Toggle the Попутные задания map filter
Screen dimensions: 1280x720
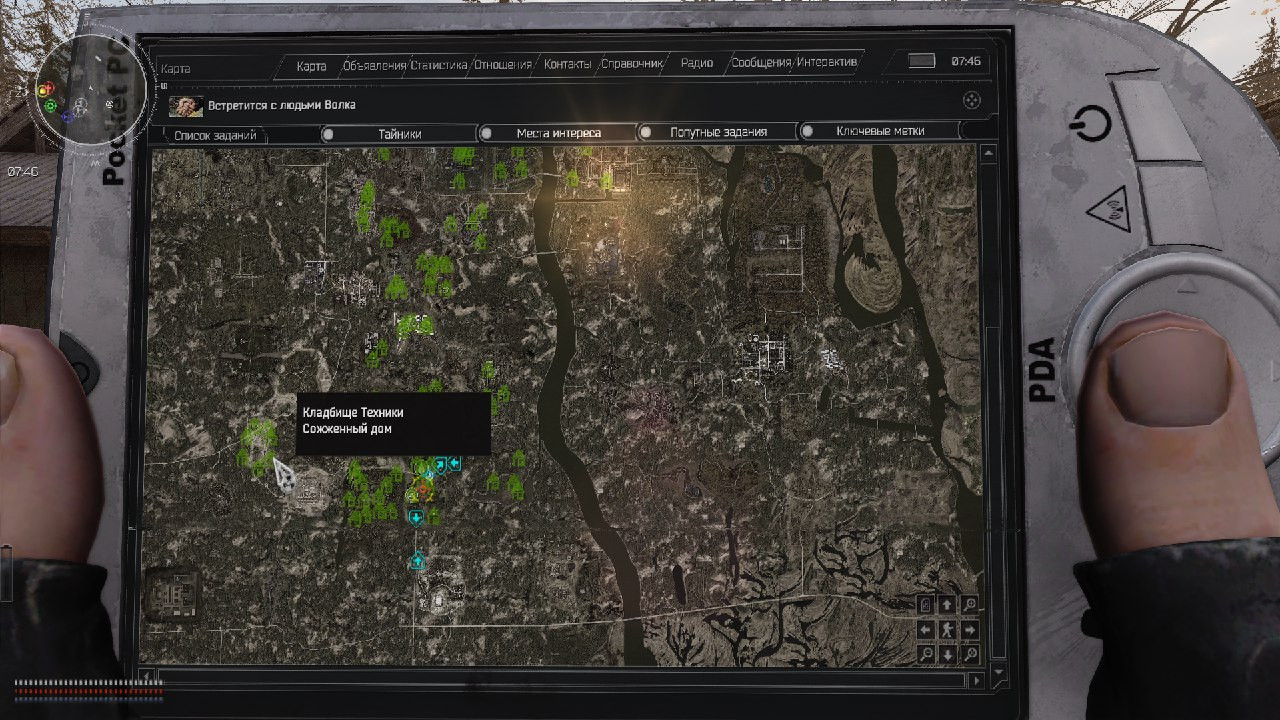pos(718,132)
